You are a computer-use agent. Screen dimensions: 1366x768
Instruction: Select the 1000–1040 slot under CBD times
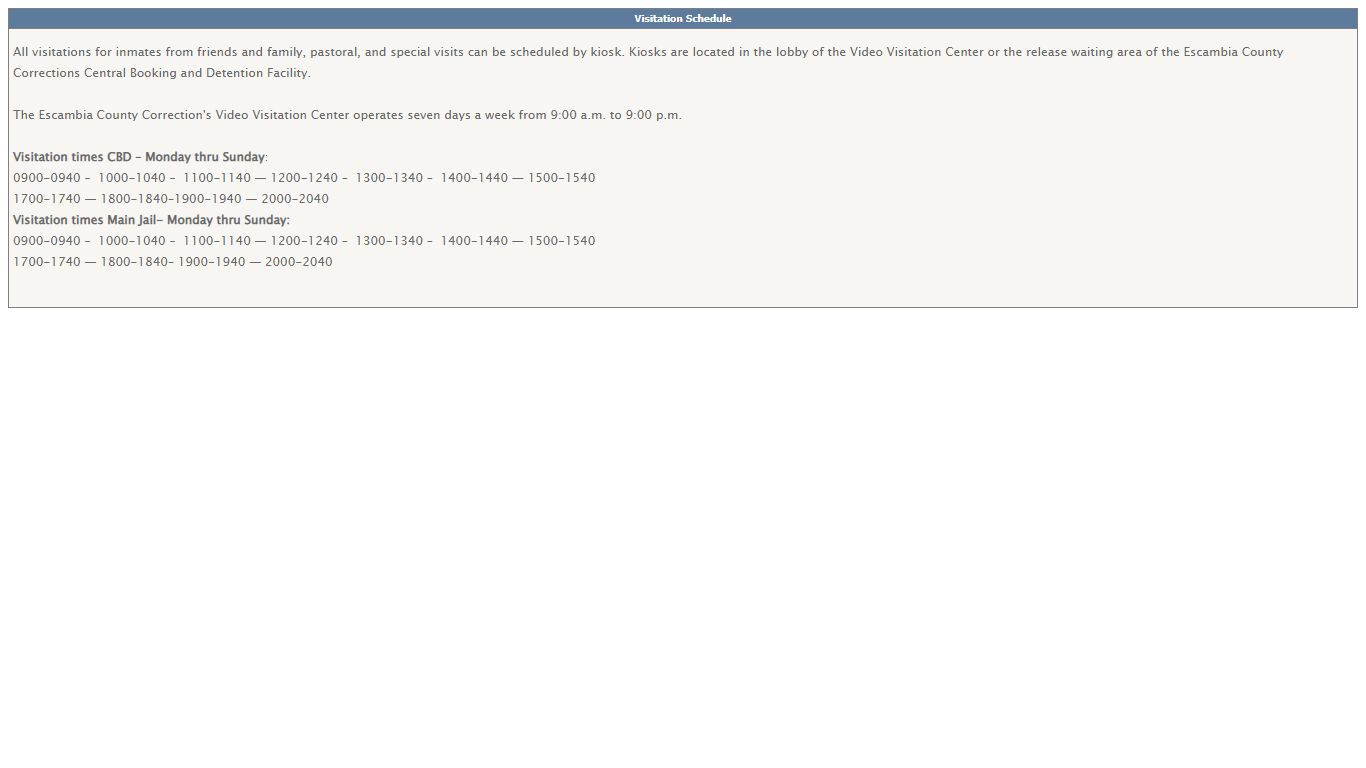pos(132,178)
